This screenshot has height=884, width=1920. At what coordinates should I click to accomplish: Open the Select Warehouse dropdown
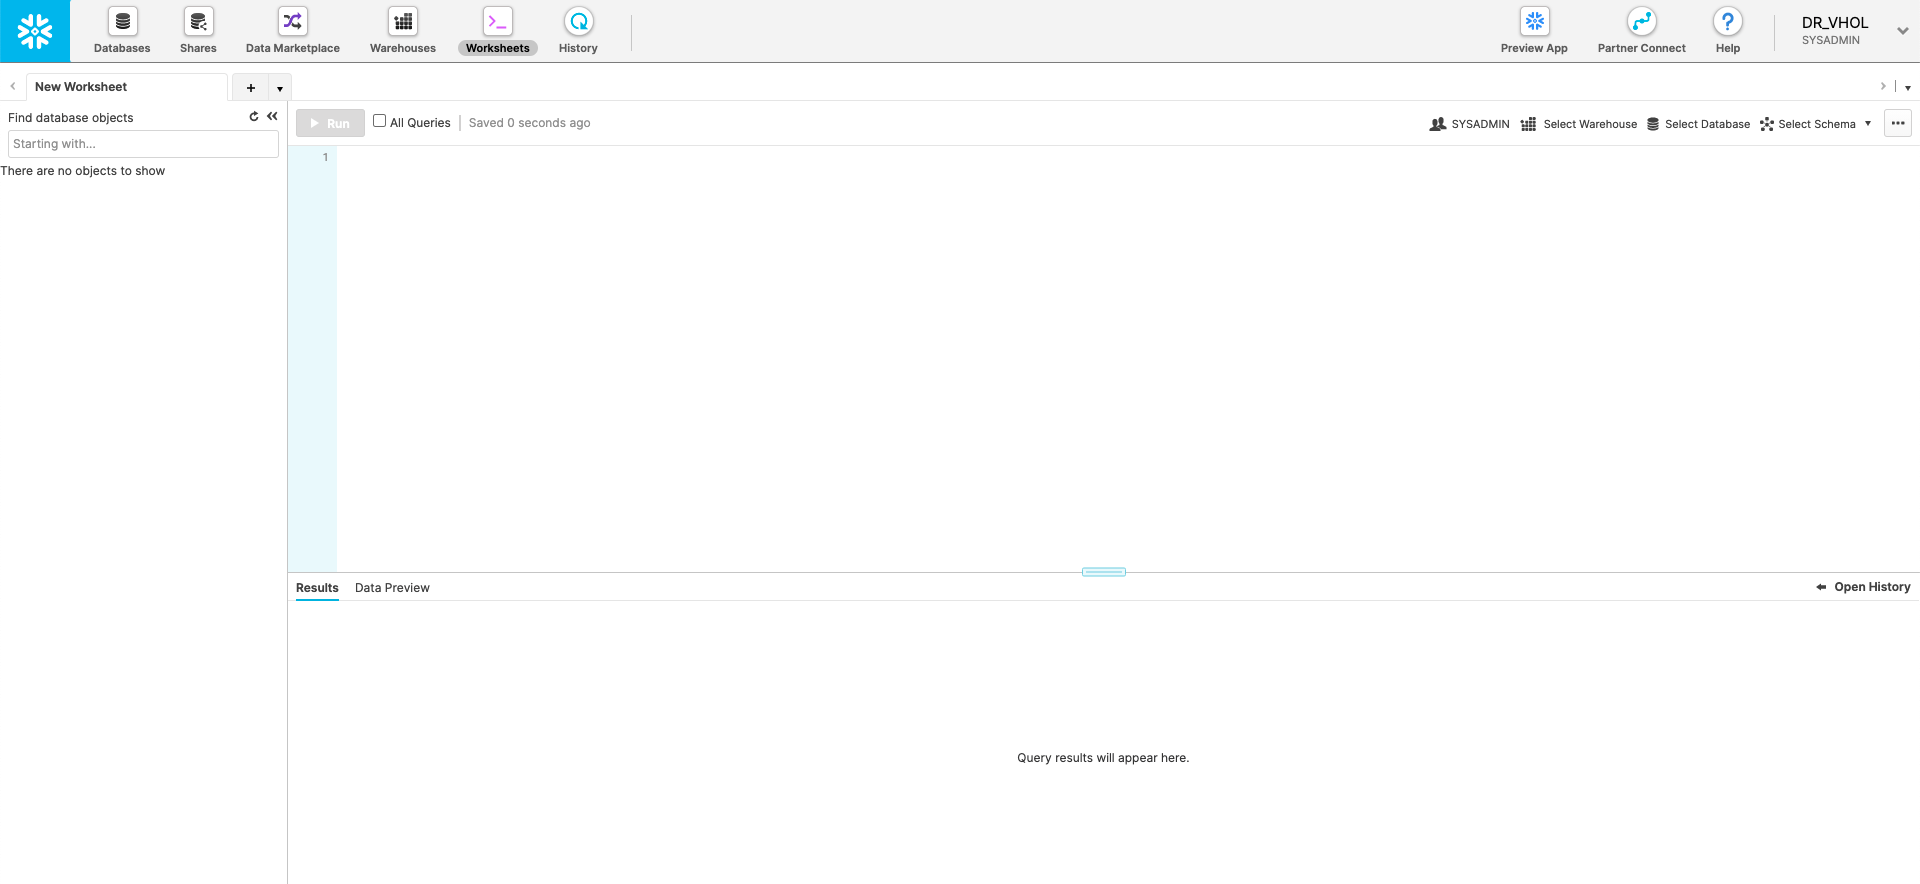[x=1579, y=124]
